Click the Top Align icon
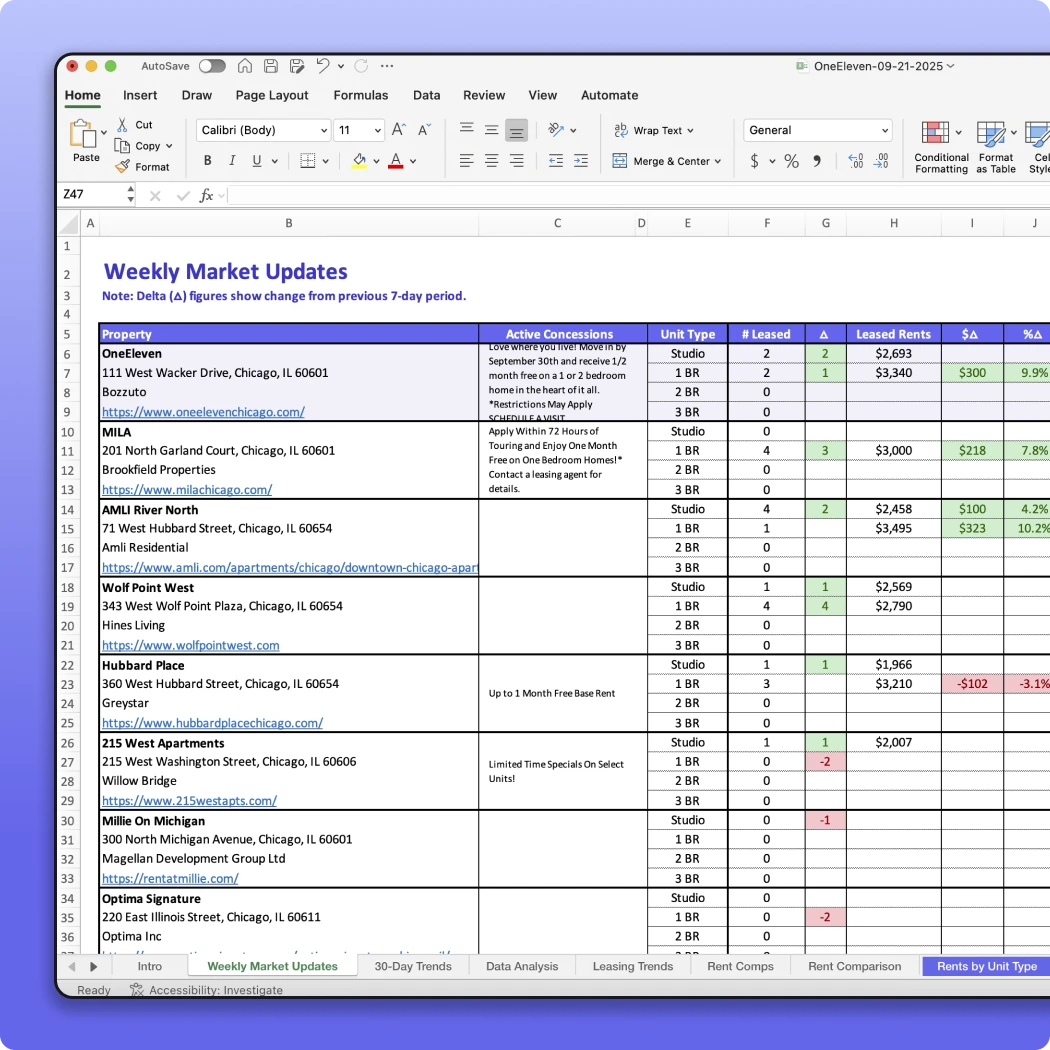Screen dimensions: 1050x1050 click(467, 129)
